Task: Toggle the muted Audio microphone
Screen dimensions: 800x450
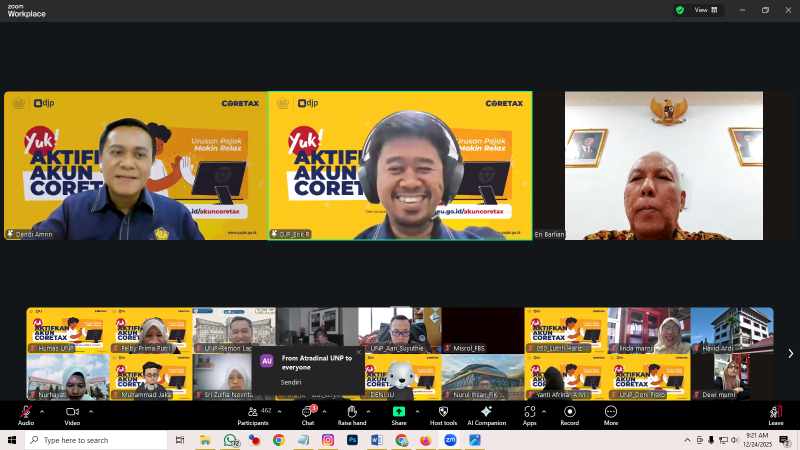Action: pyautogui.click(x=25, y=412)
